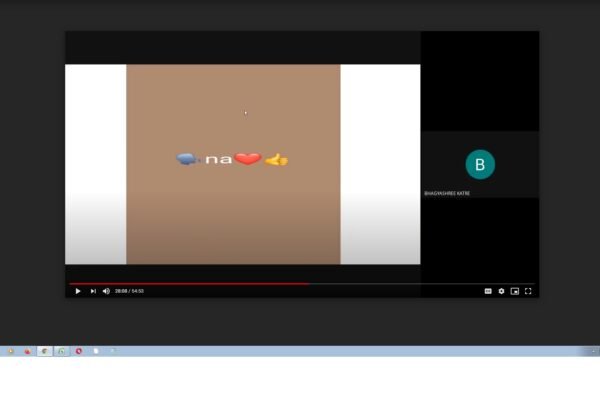Open the red circular app in the taskbar

[x=79, y=351]
